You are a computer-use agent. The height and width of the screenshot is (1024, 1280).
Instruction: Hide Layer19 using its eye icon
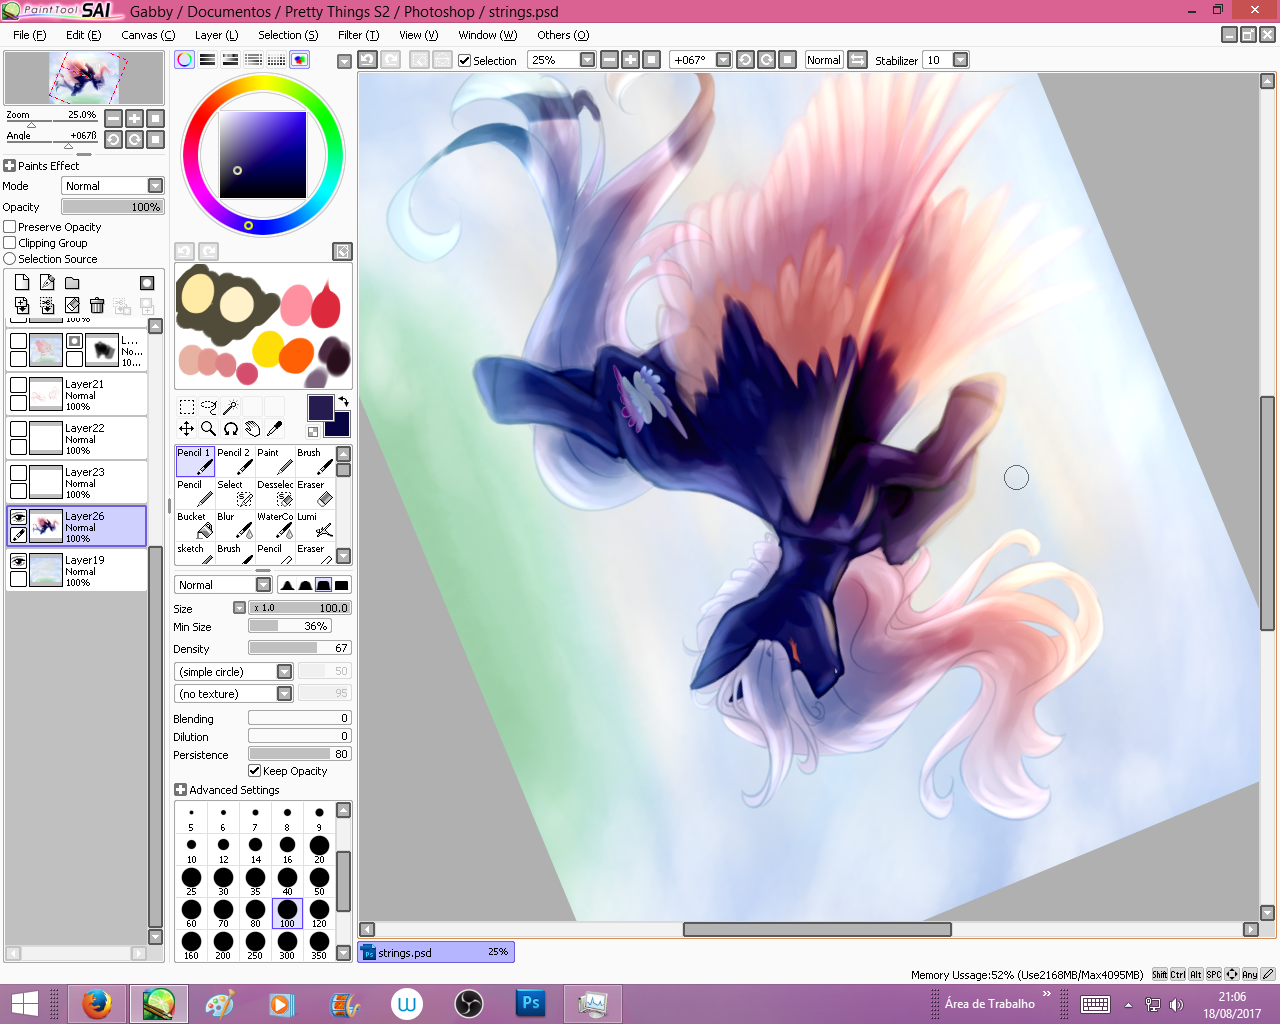[18, 561]
